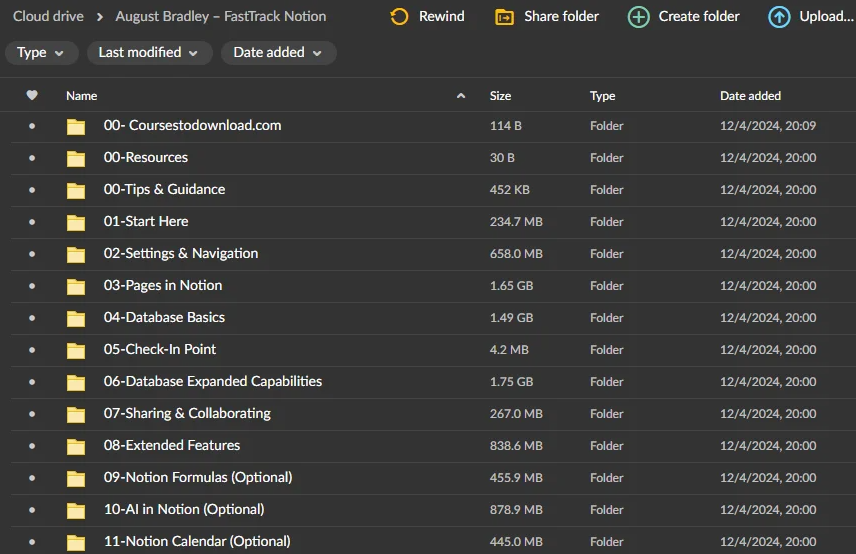Click the Upload arrow icon
Viewport: 856px width, 554px height.
[779, 17]
